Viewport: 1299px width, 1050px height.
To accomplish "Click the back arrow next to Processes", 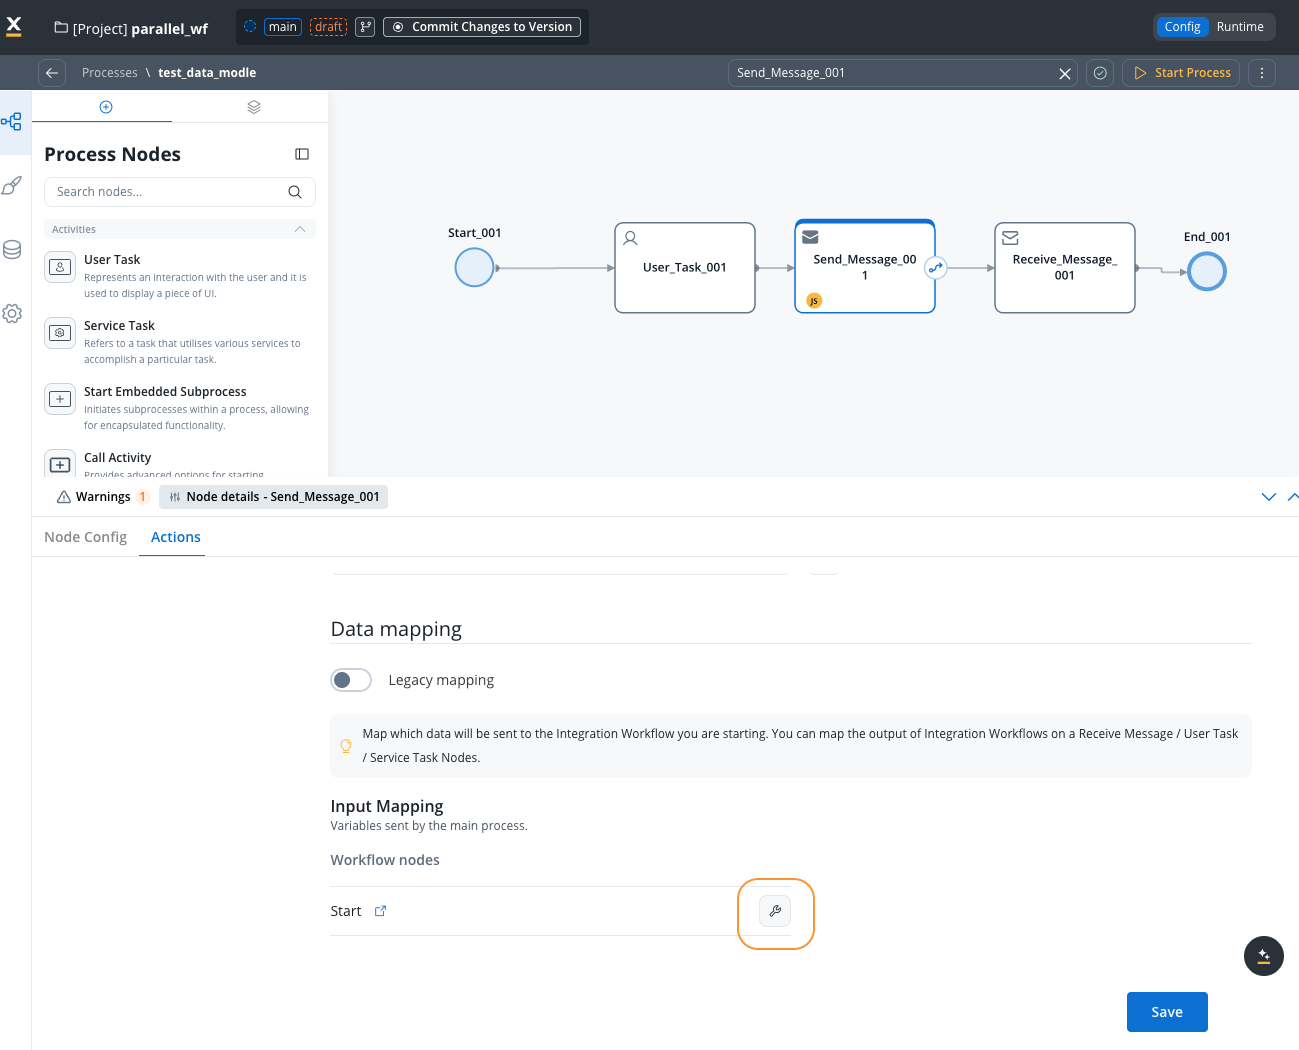I will [x=52, y=73].
